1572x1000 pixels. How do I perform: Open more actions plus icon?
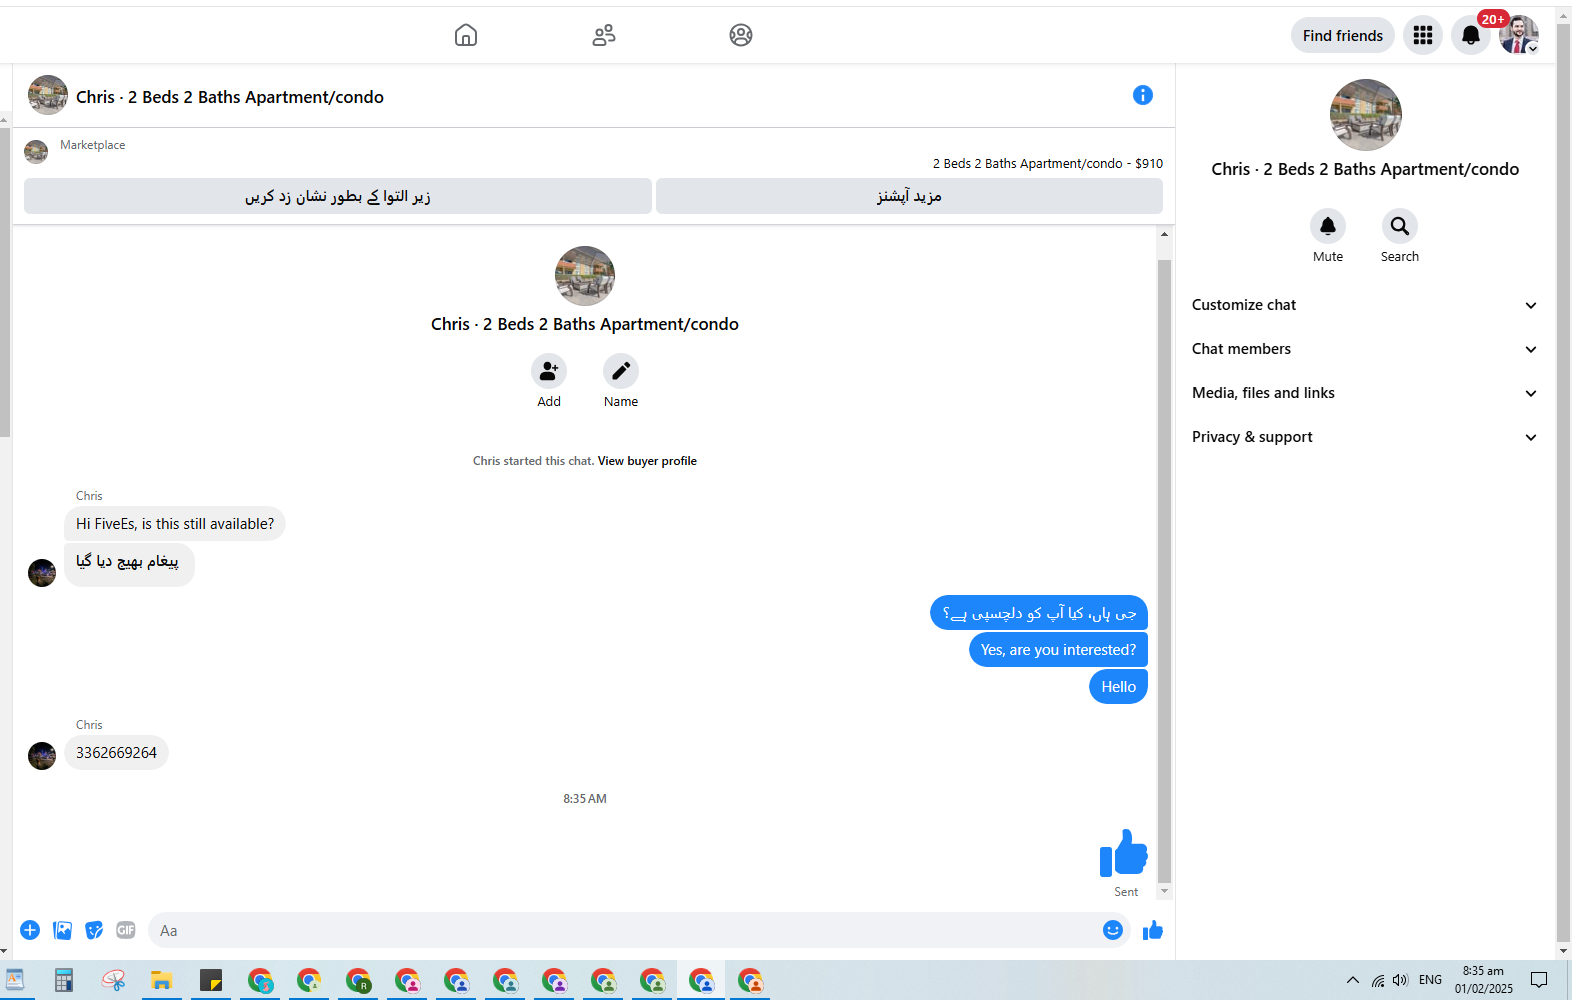tap(30, 930)
